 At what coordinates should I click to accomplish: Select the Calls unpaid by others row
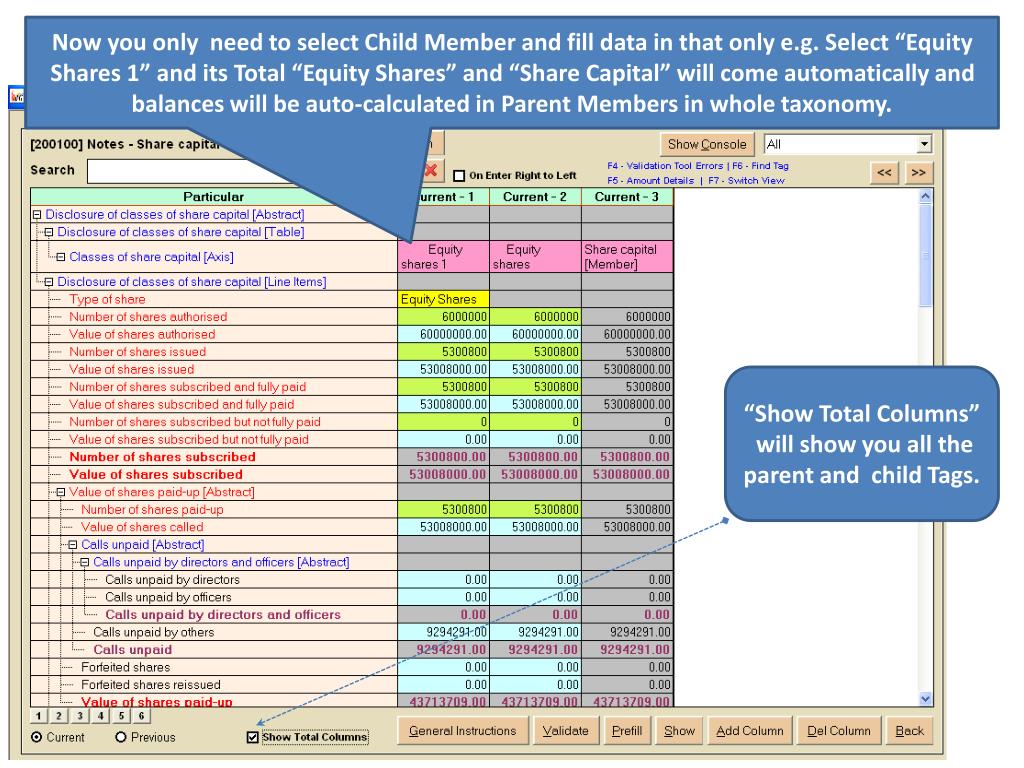point(214,632)
